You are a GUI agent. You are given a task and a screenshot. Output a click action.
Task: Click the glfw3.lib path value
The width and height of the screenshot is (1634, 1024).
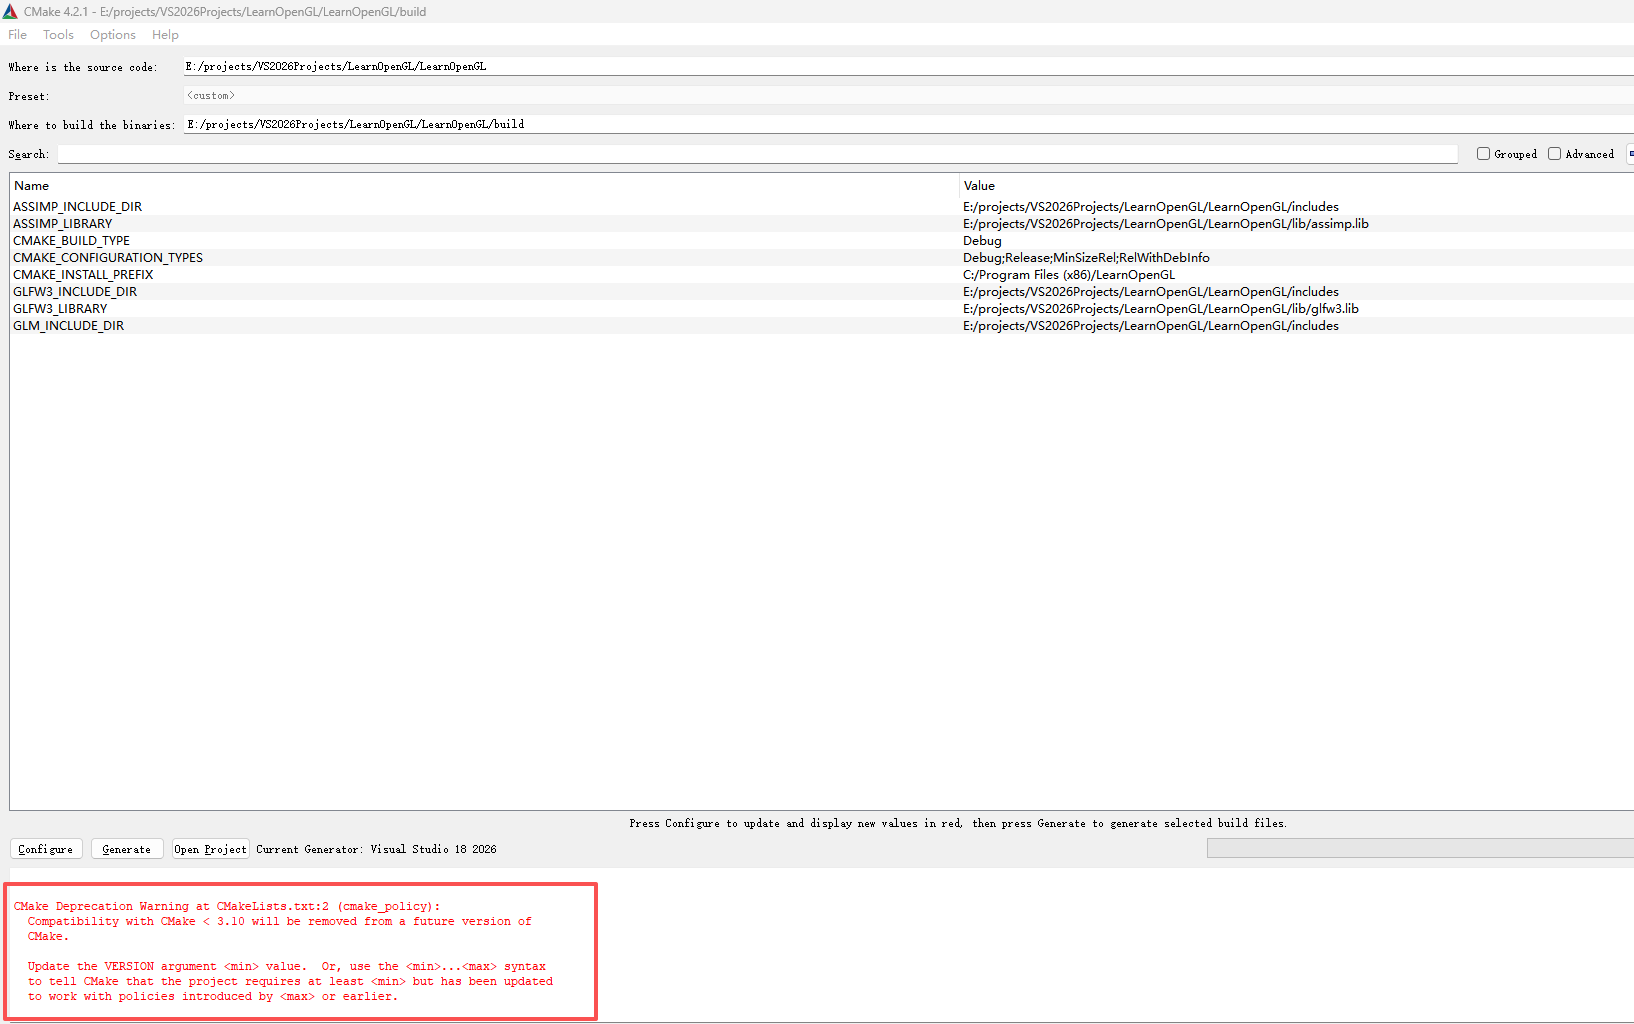pos(1161,309)
